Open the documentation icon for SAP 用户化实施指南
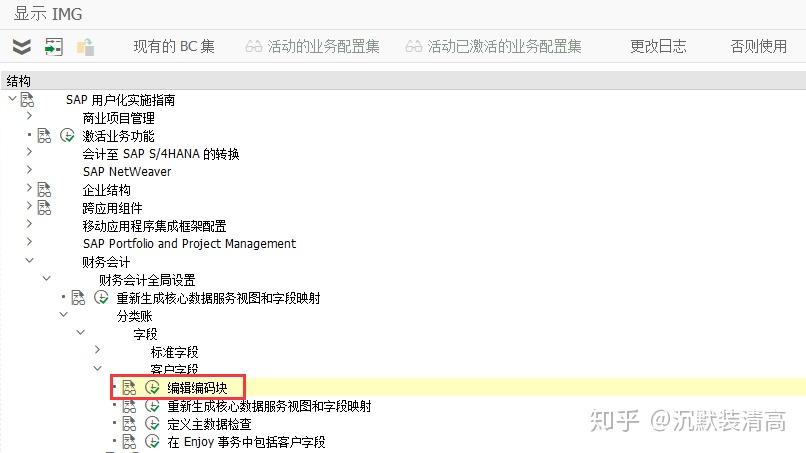The width and height of the screenshot is (806, 453). click(x=27, y=100)
